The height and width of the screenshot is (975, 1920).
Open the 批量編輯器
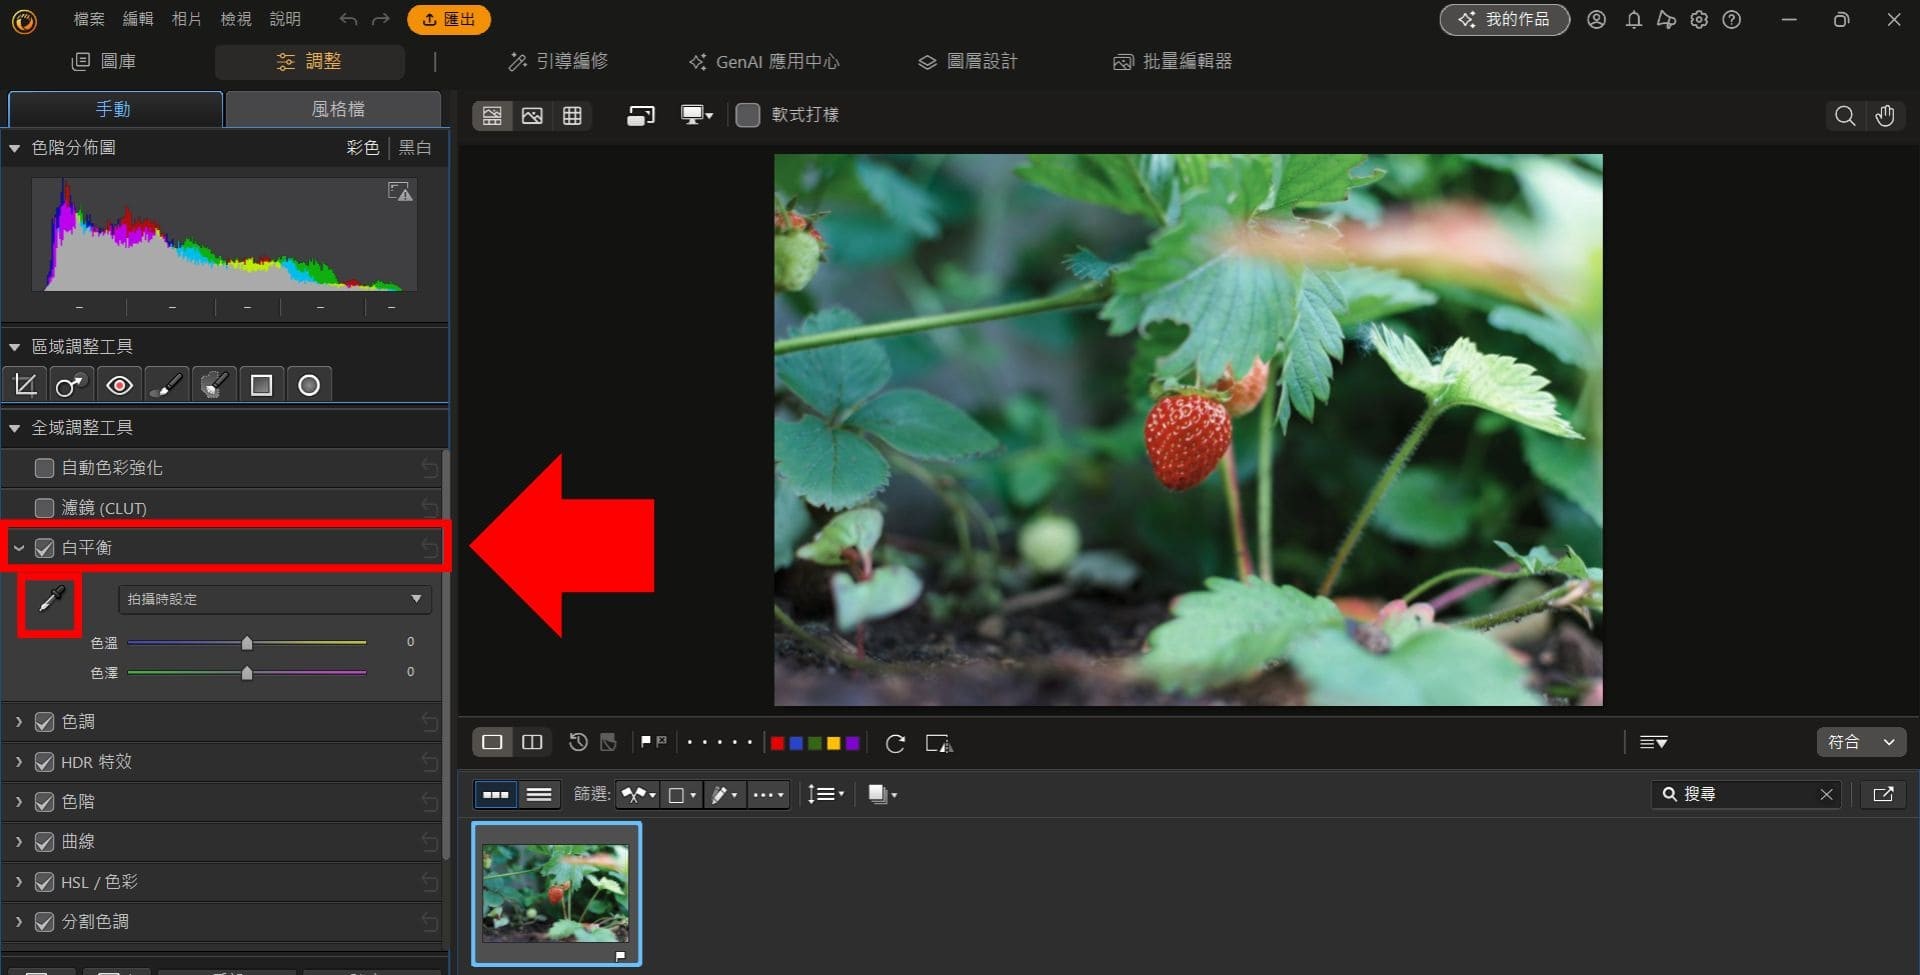coord(1173,61)
